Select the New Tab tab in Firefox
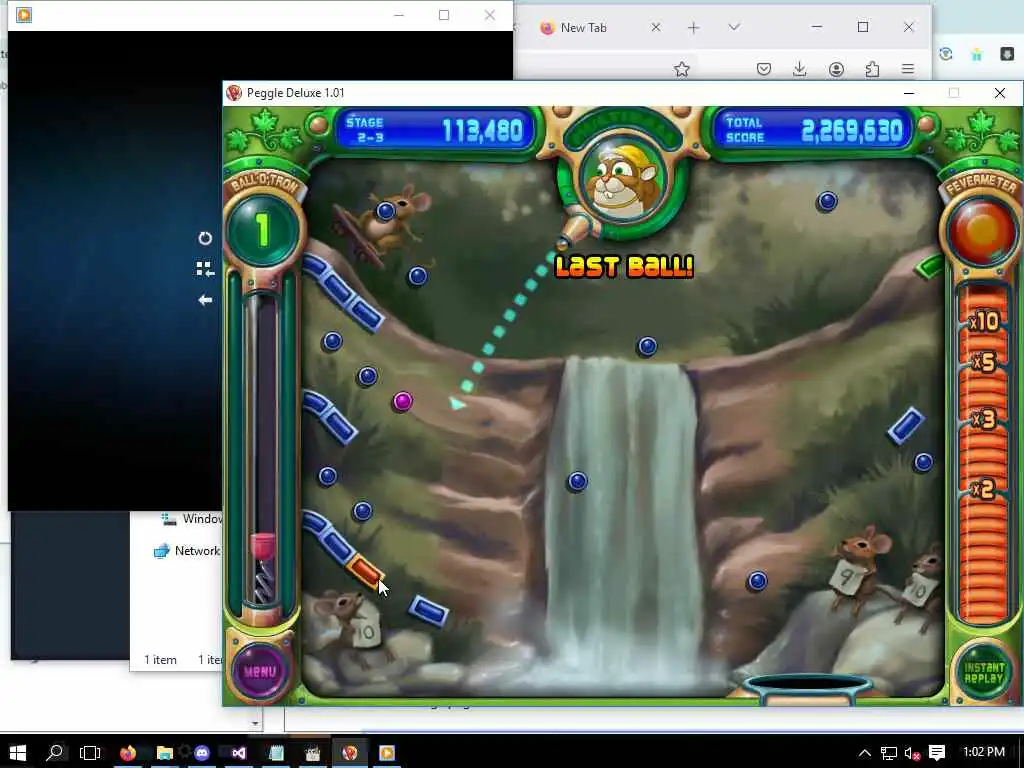Image resolution: width=1024 pixels, height=768 pixels. tap(583, 27)
